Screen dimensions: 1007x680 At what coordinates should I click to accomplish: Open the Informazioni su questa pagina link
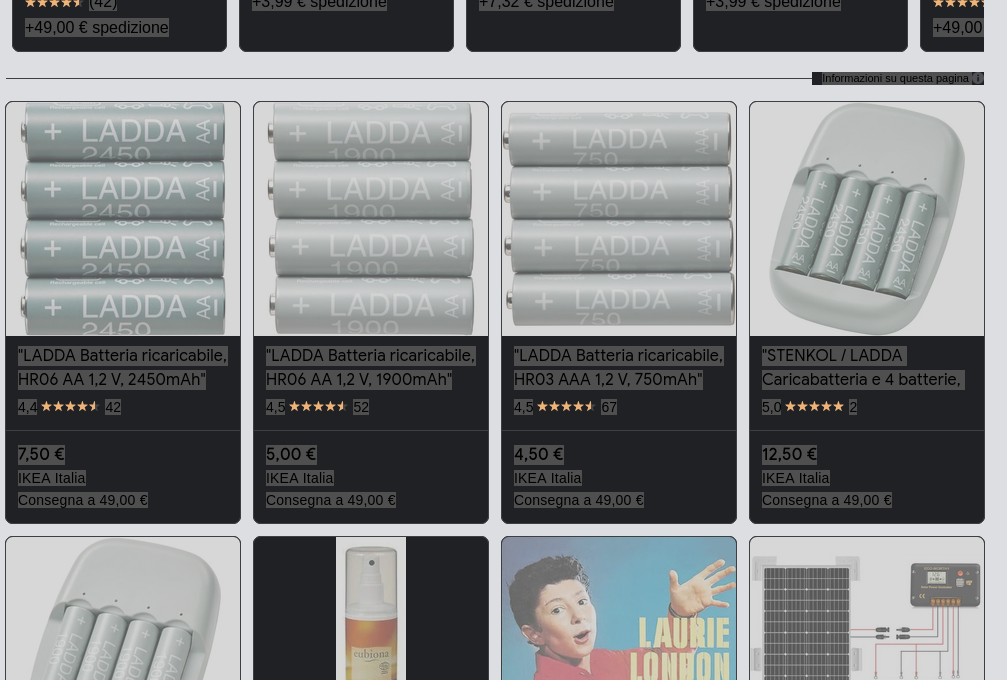coord(894,78)
